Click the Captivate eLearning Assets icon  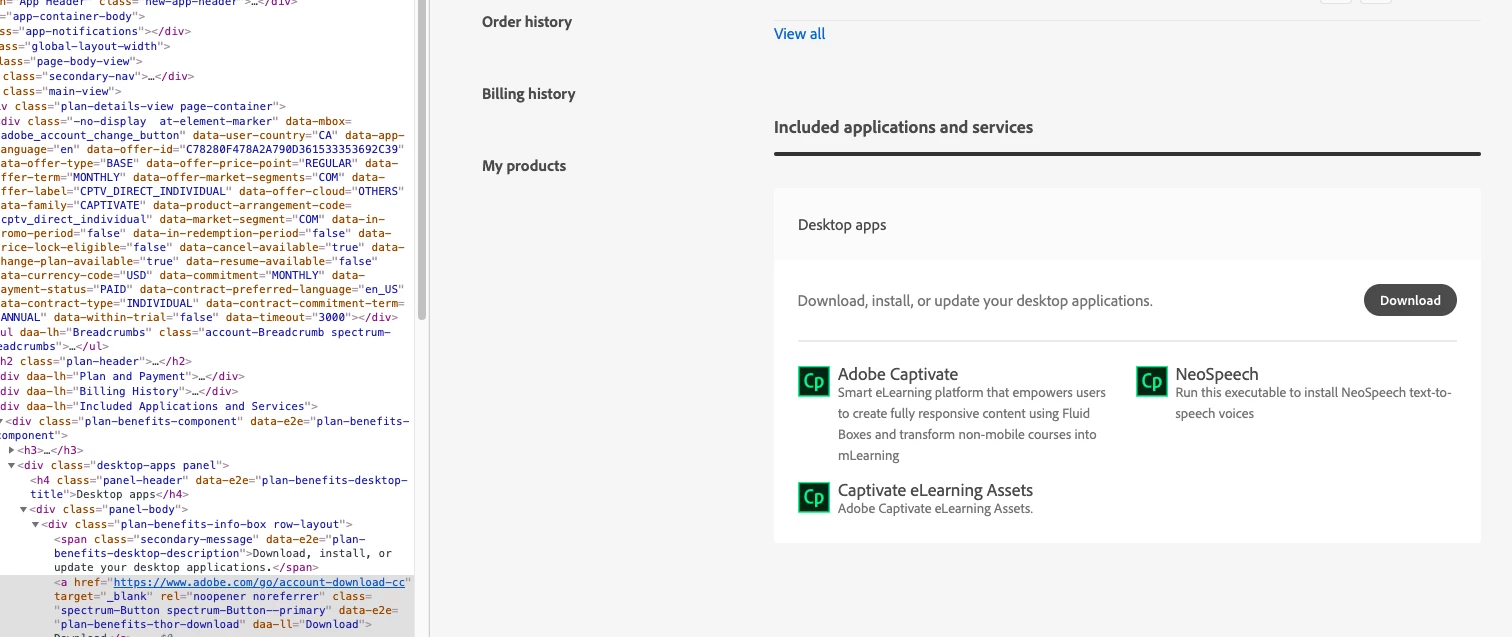tap(814, 498)
